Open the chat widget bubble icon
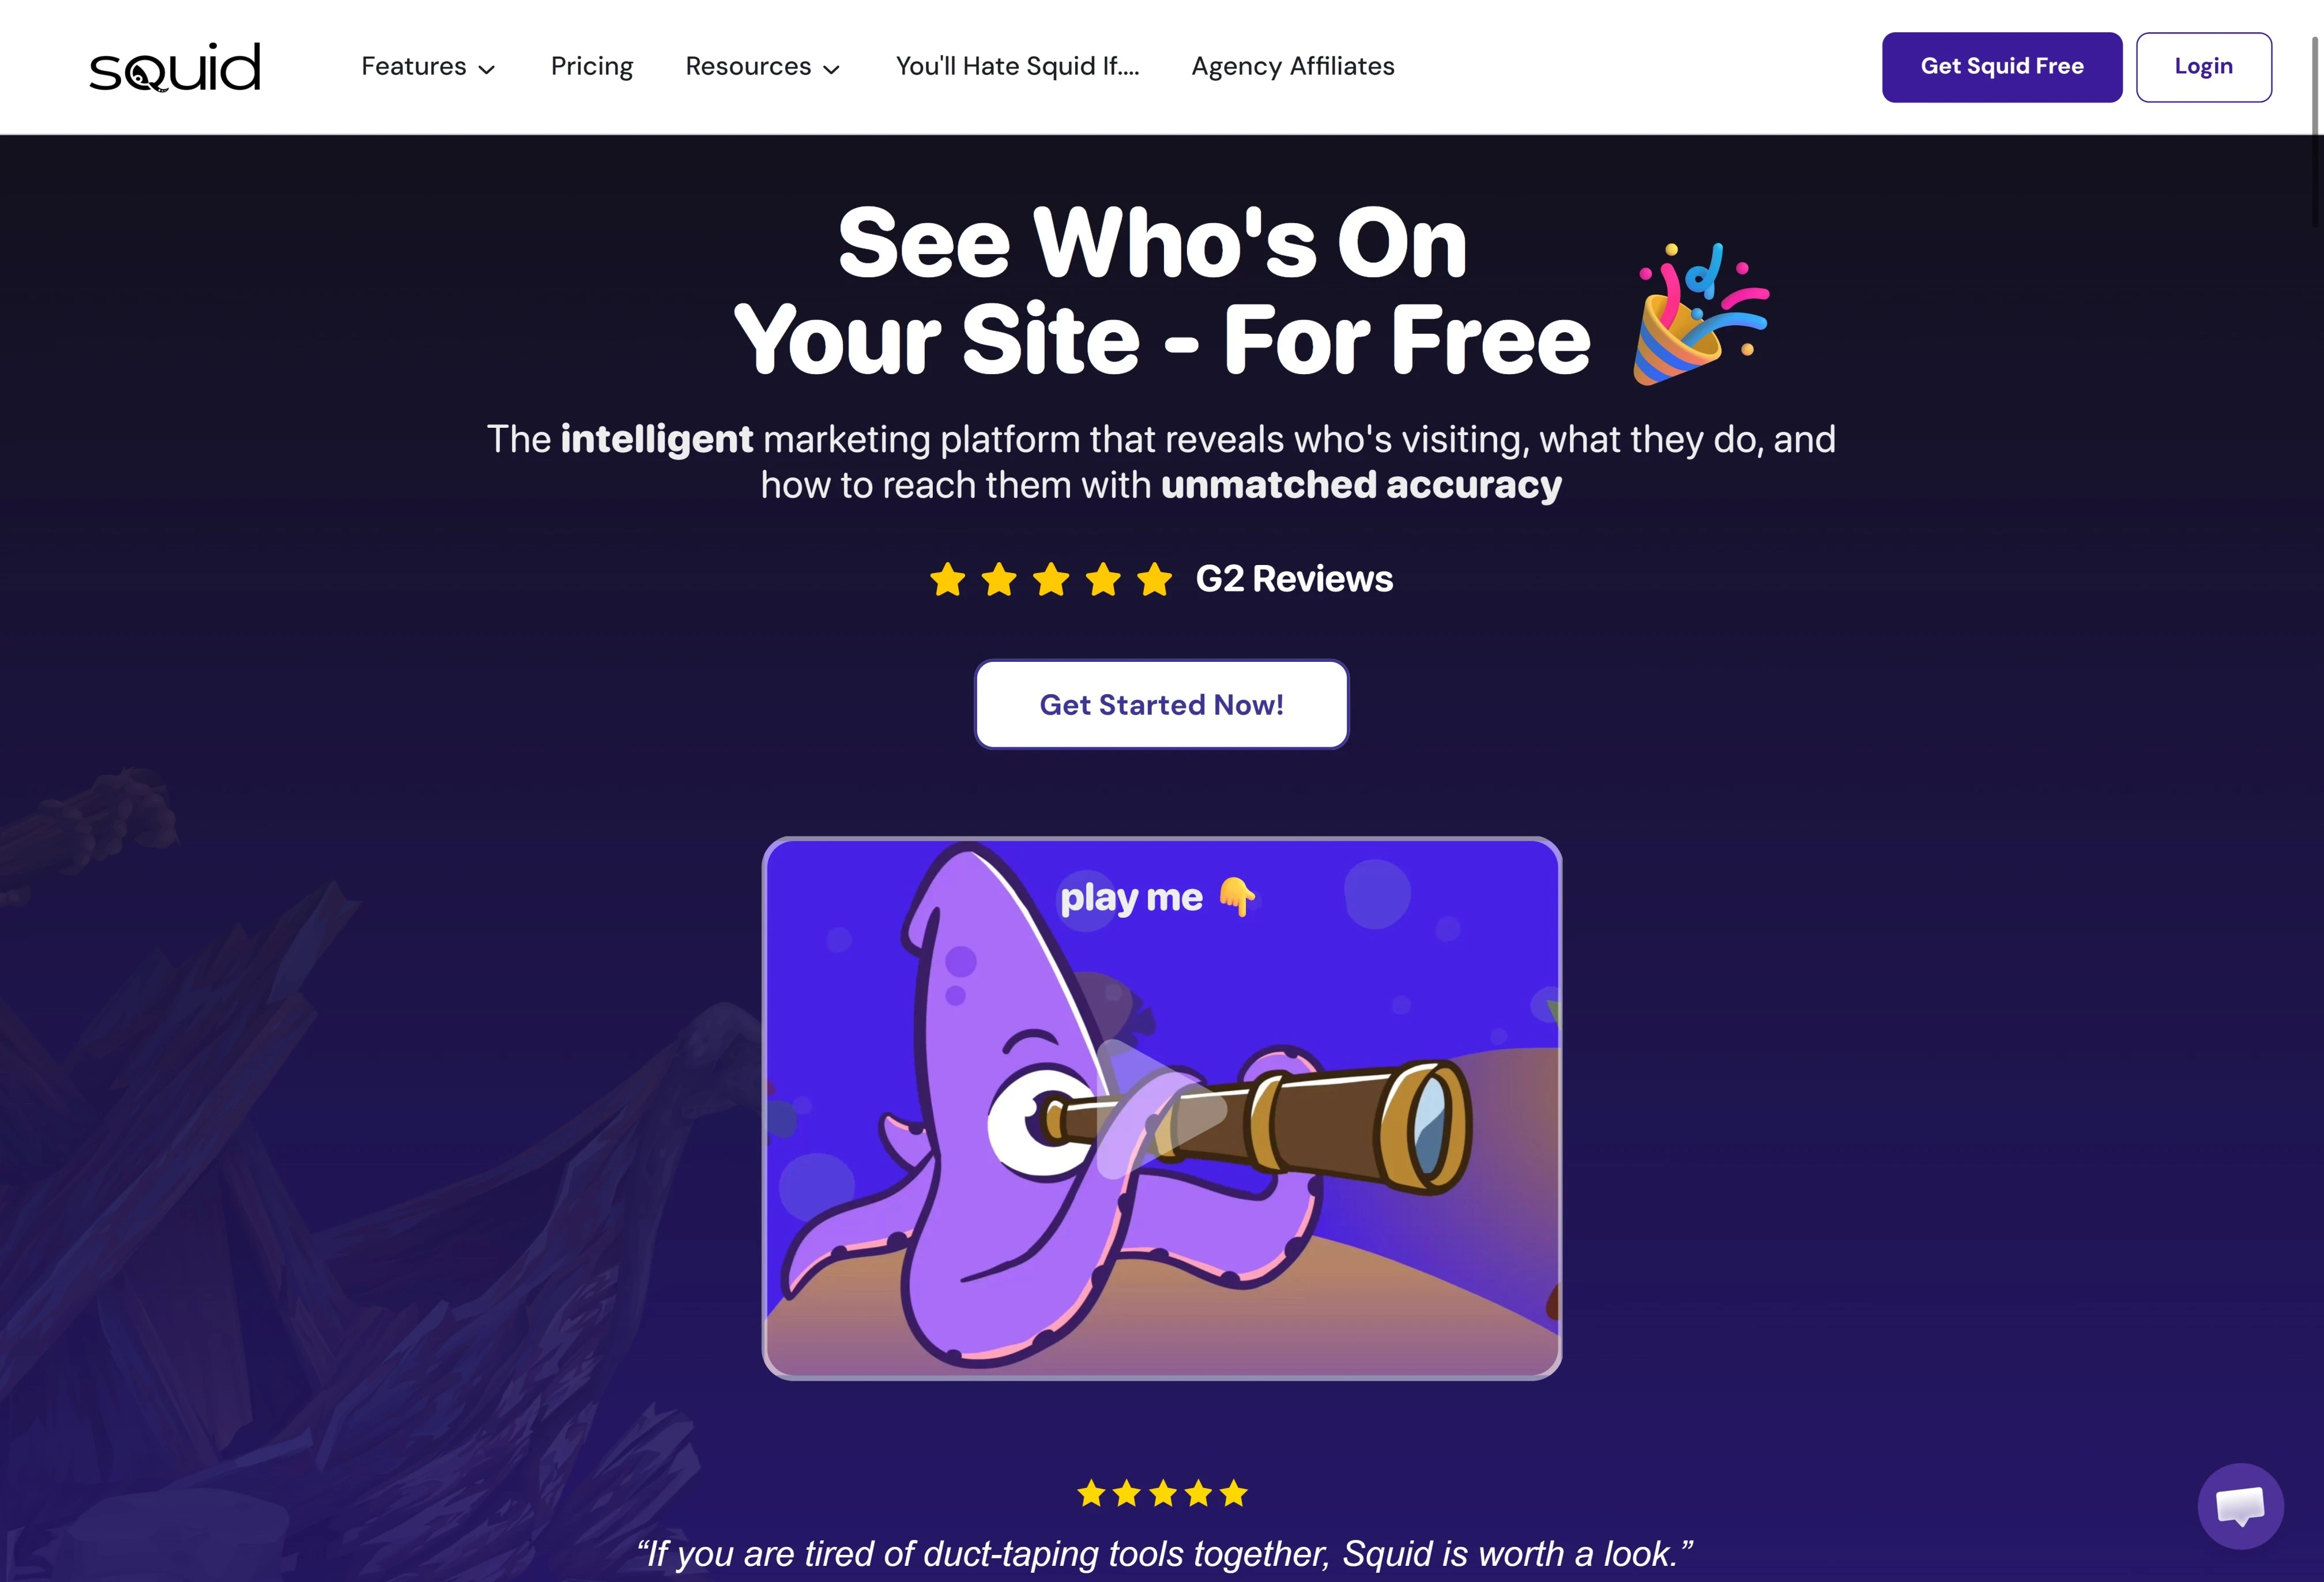2324x1582 pixels. pyautogui.click(x=2240, y=1506)
